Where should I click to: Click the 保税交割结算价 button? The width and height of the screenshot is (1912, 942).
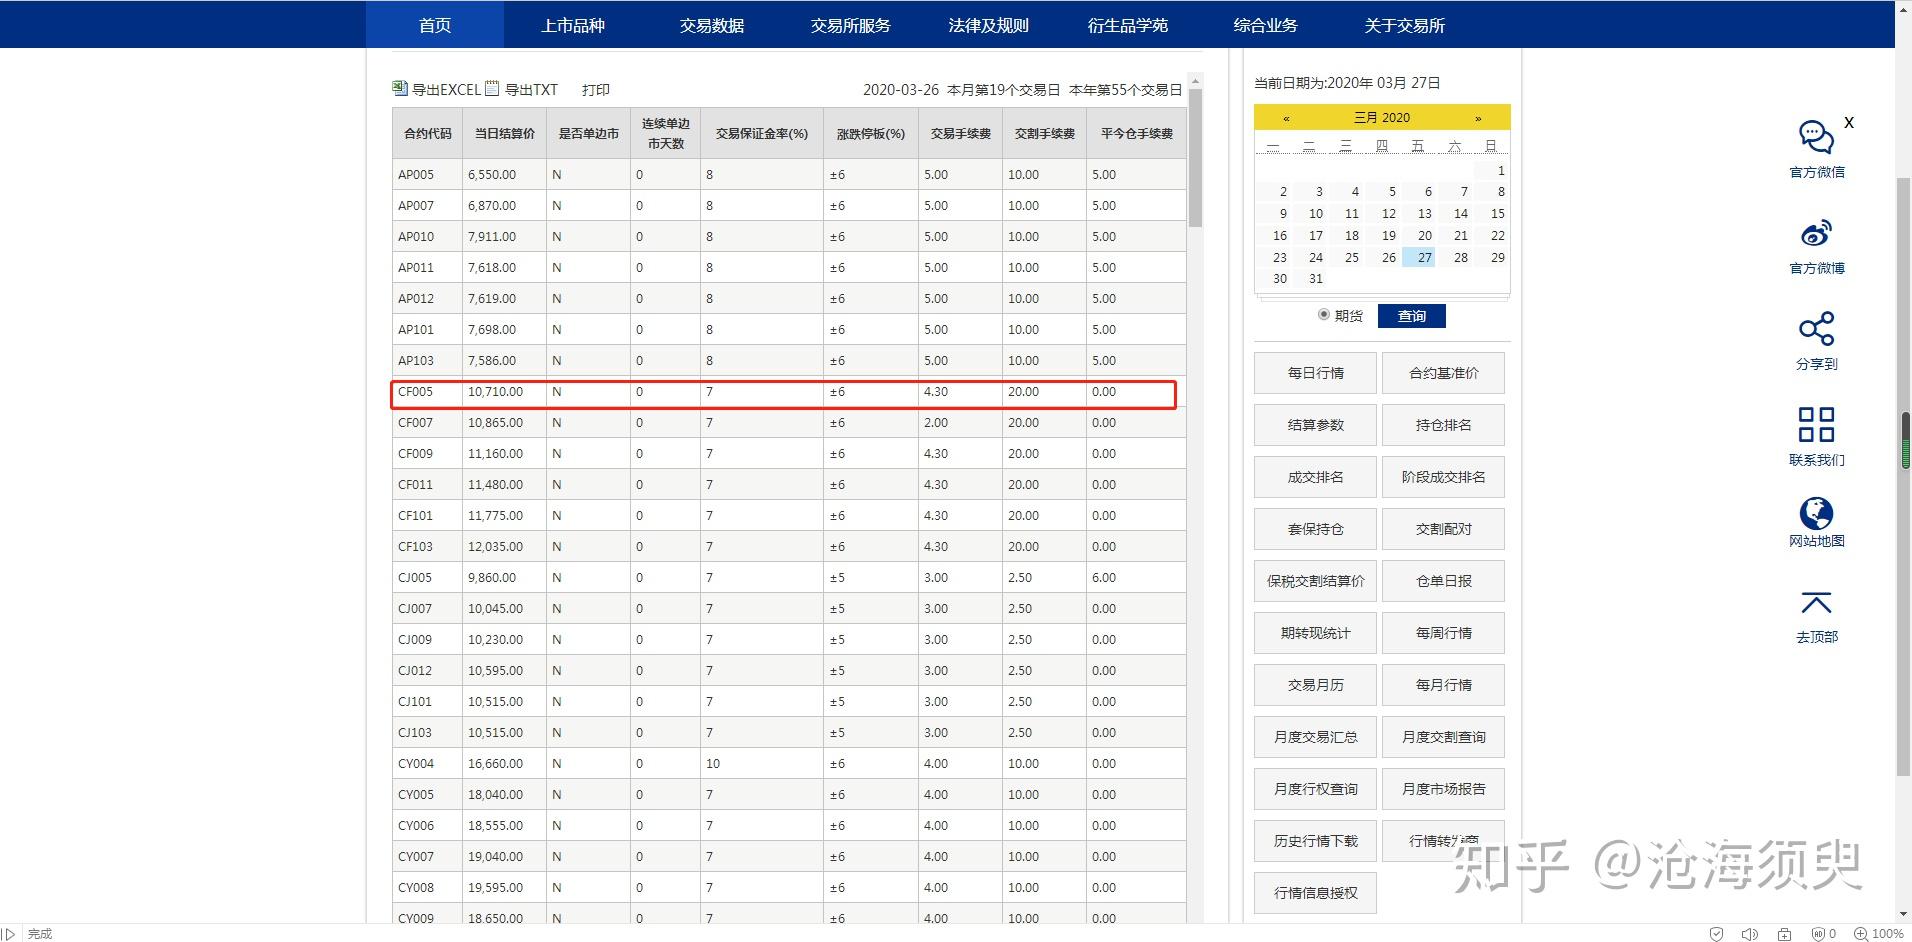[1315, 581]
